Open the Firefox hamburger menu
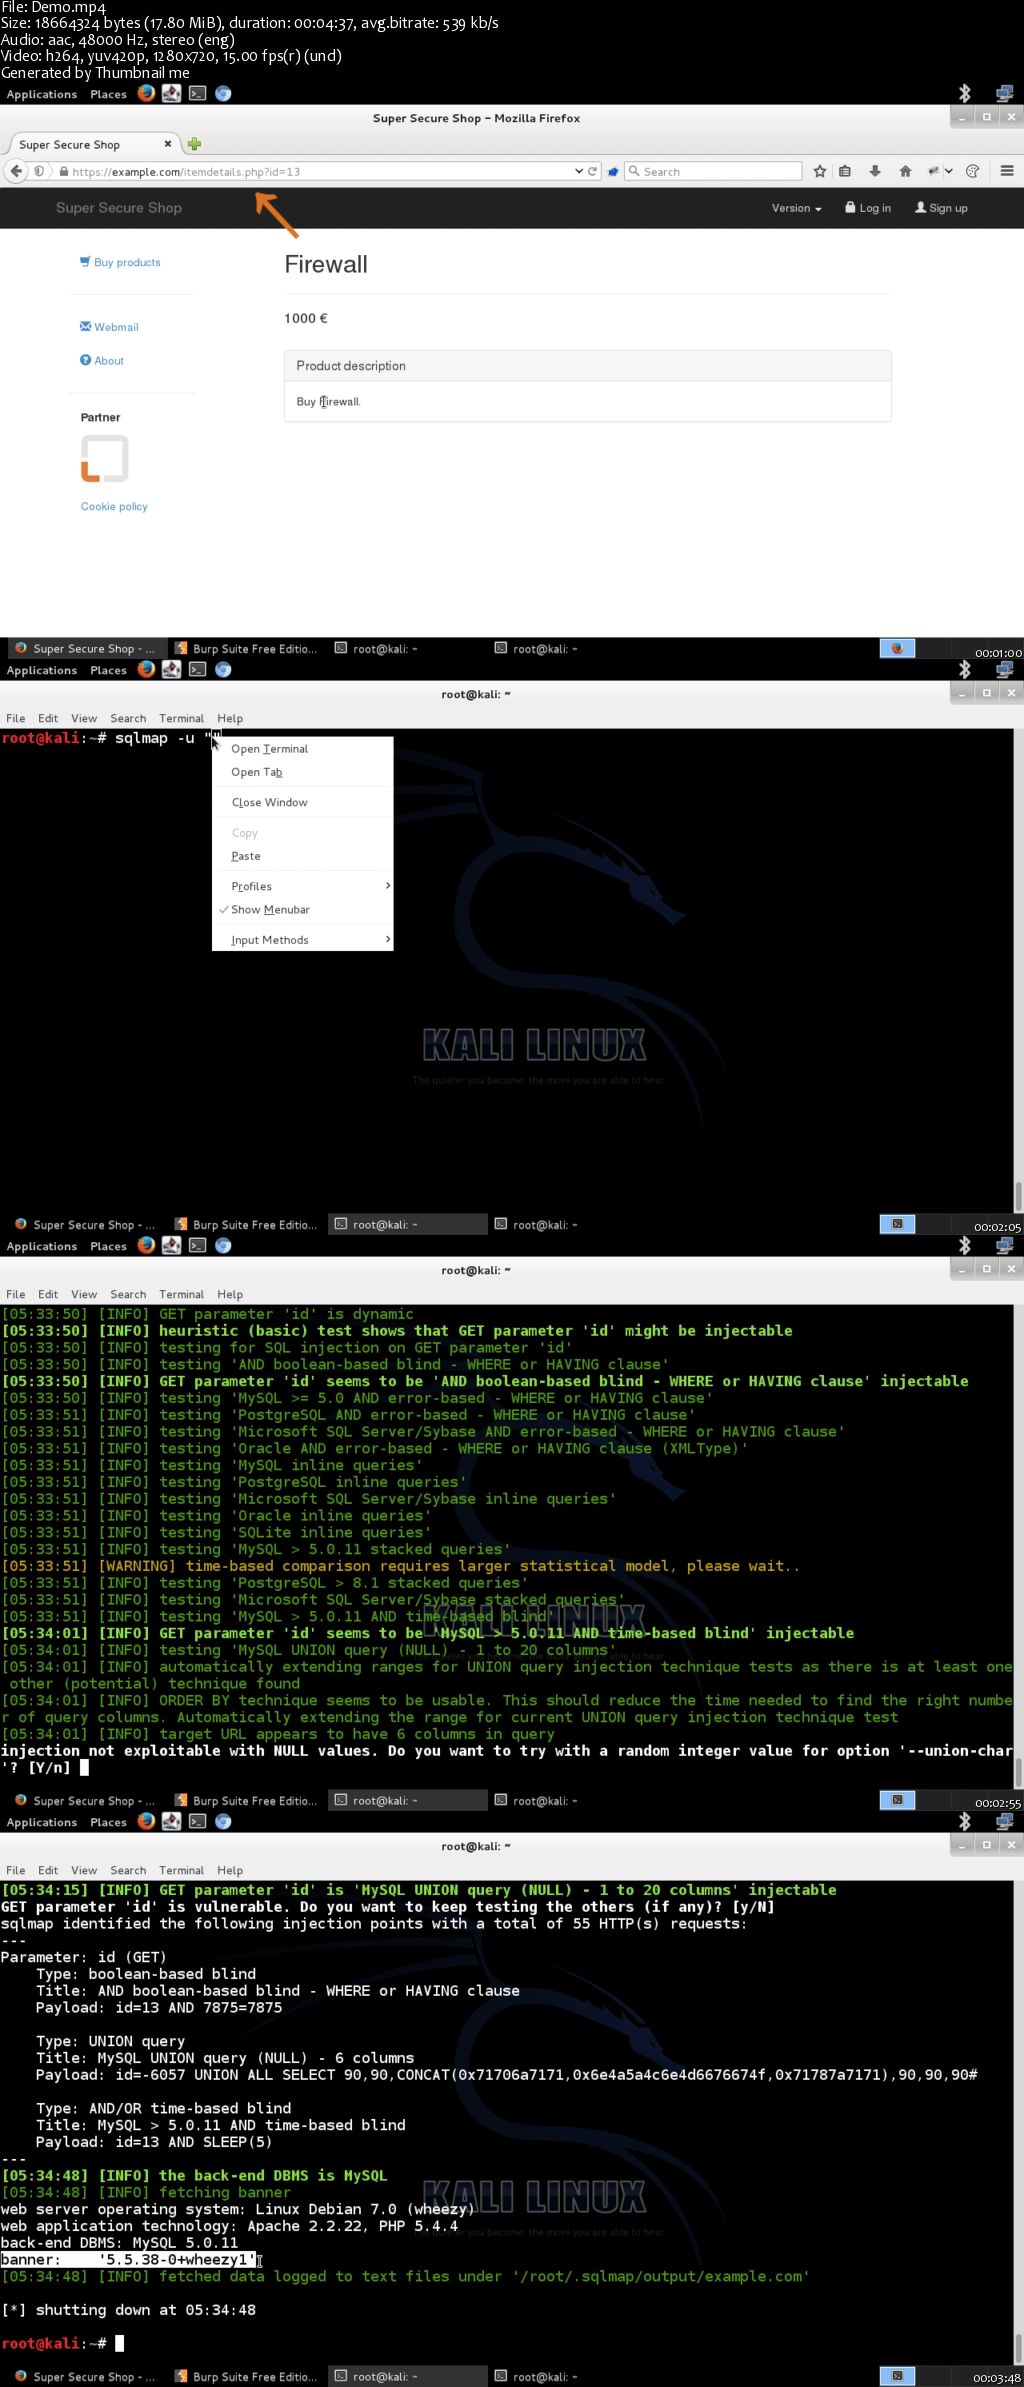The image size is (1024, 2387). tap(1007, 171)
